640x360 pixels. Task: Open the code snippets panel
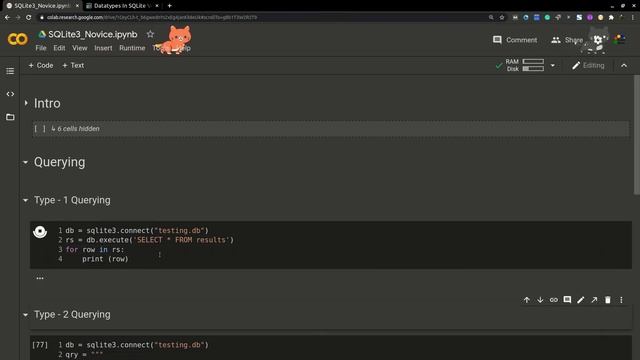coord(10,94)
